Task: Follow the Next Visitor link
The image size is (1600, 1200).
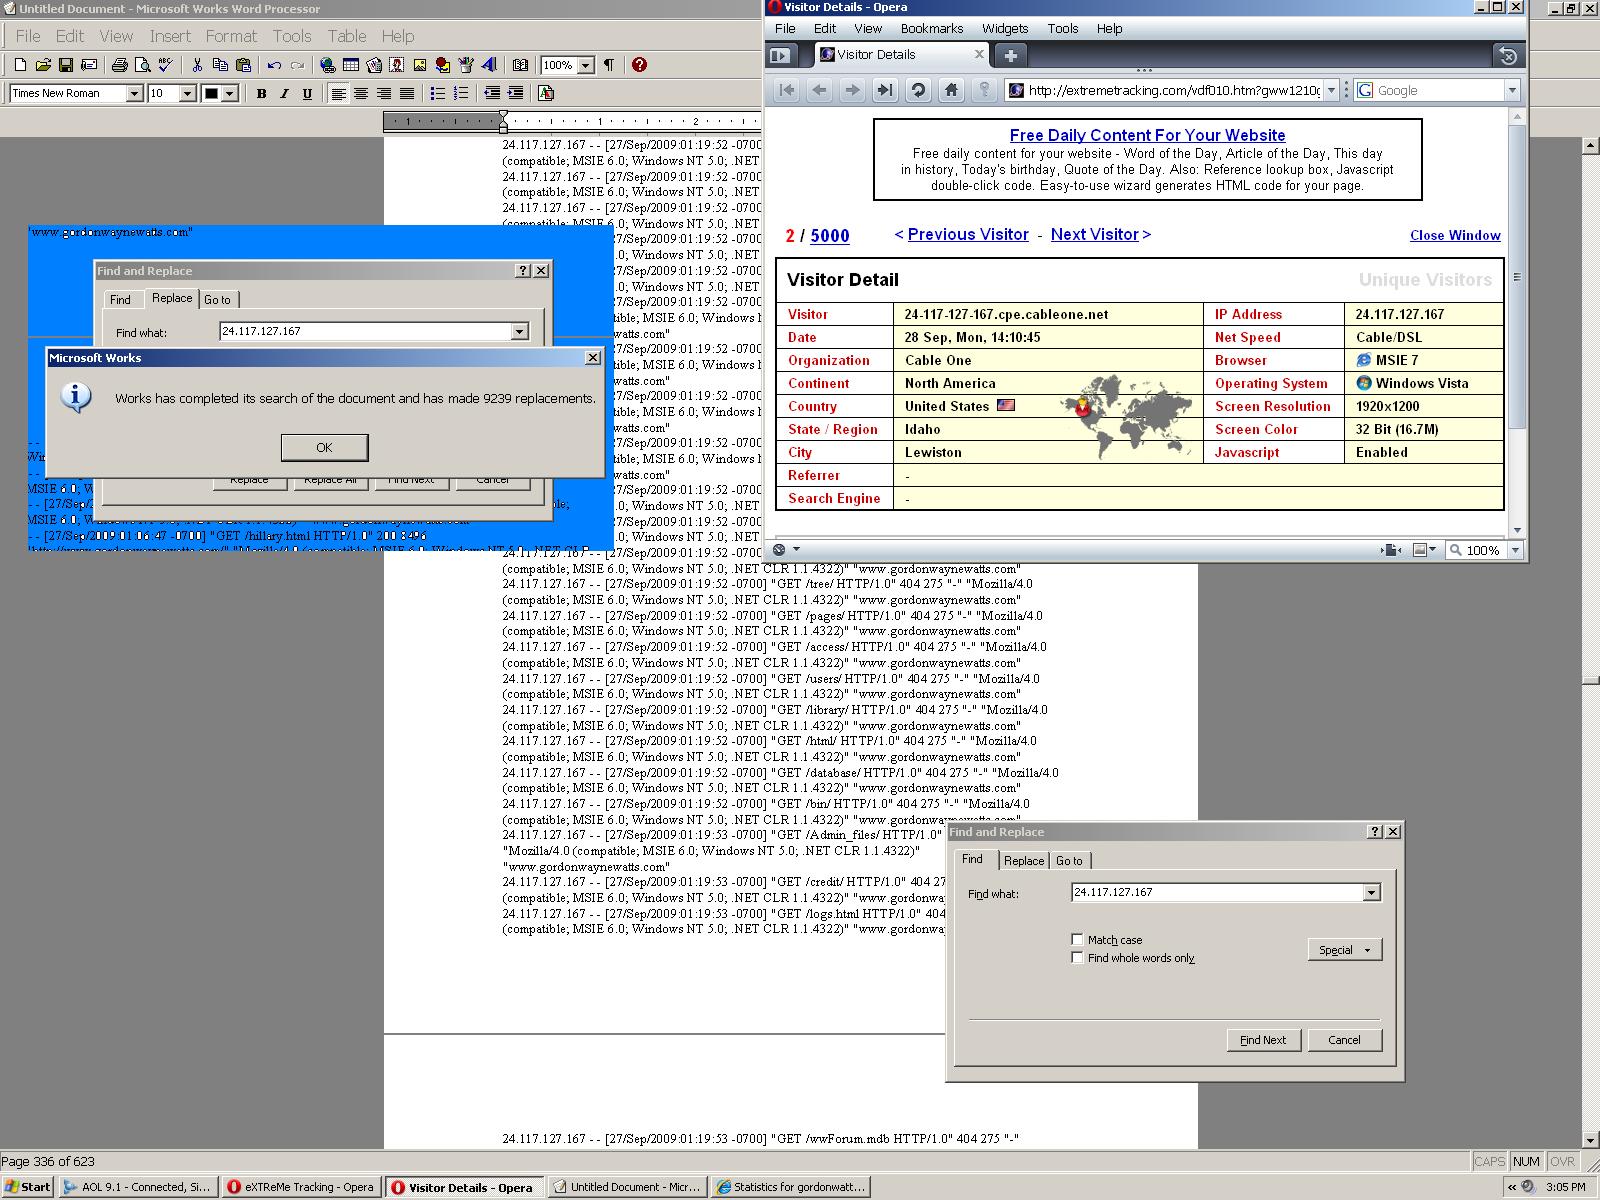Action: tap(1095, 234)
